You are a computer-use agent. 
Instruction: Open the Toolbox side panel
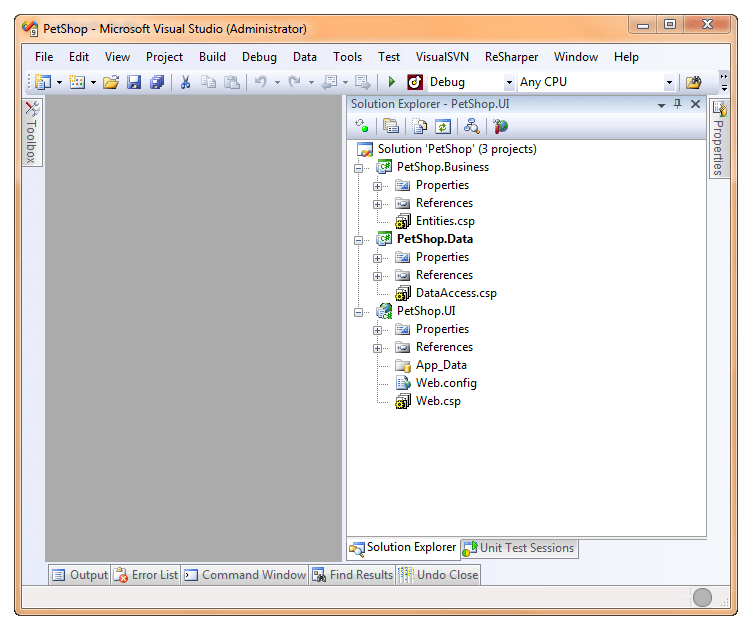(32, 132)
